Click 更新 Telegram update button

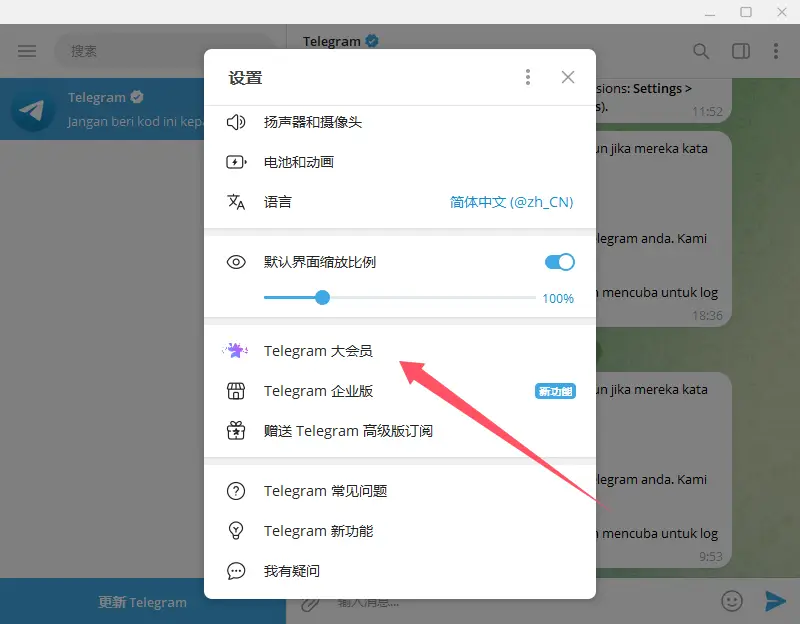pyautogui.click(x=142, y=602)
